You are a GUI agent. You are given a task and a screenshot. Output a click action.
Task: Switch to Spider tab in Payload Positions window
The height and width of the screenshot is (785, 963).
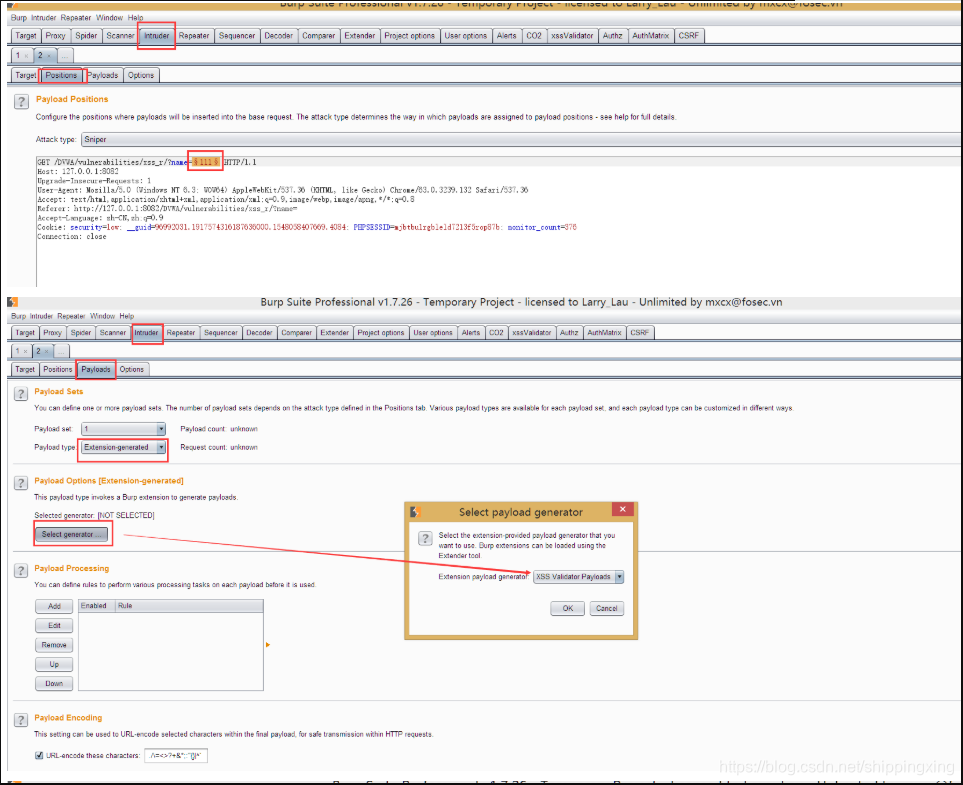coord(86,36)
